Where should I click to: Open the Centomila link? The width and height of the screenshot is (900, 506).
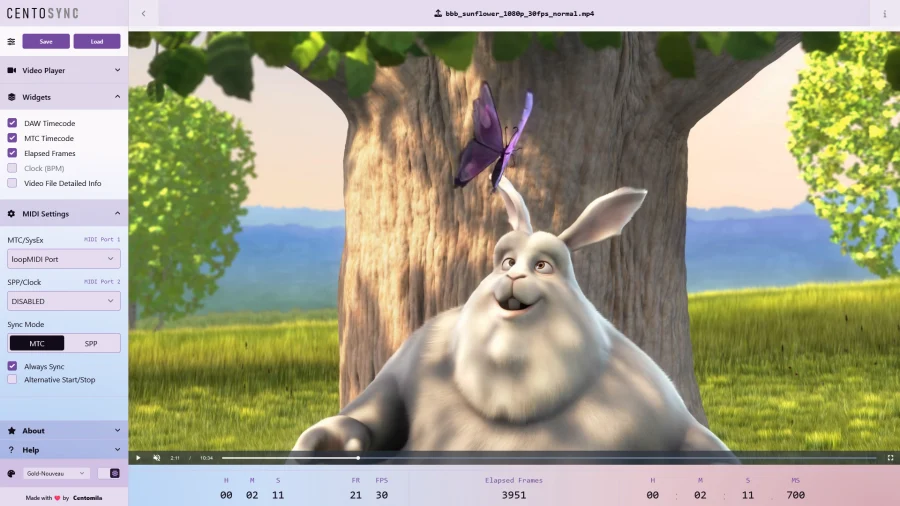click(87, 498)
